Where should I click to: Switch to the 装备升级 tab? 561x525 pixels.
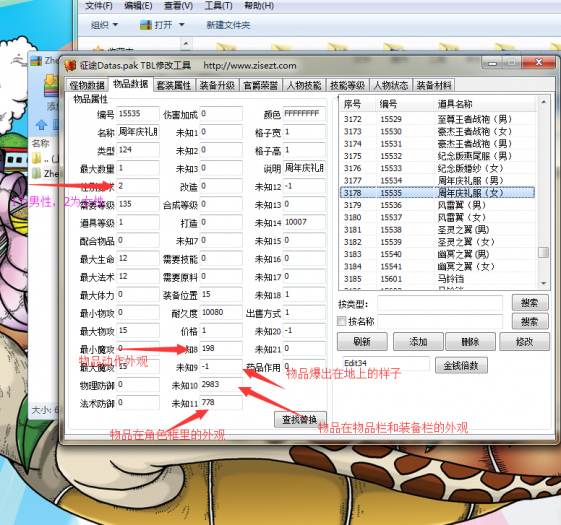coord(217,86)
